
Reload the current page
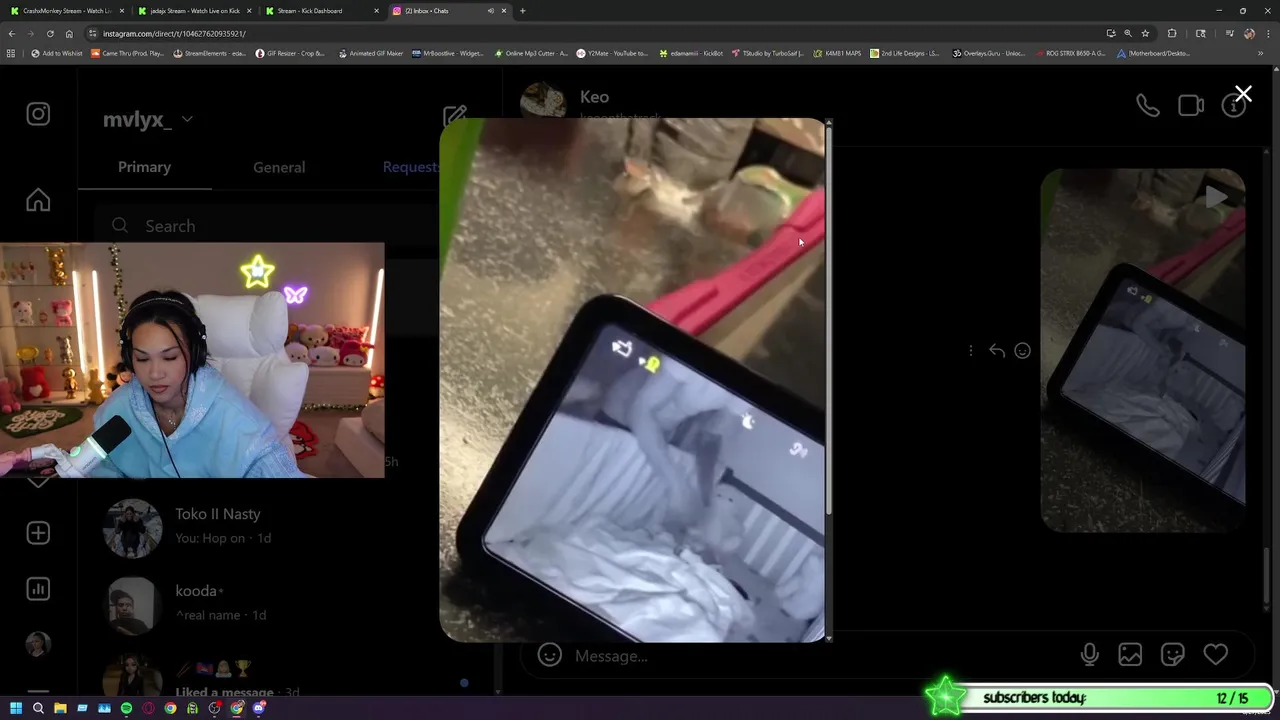point(50,33)
